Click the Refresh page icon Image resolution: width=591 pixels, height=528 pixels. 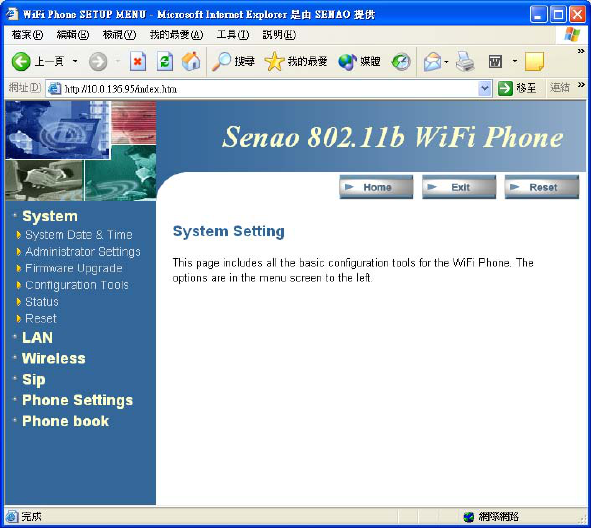coord(165,61)
